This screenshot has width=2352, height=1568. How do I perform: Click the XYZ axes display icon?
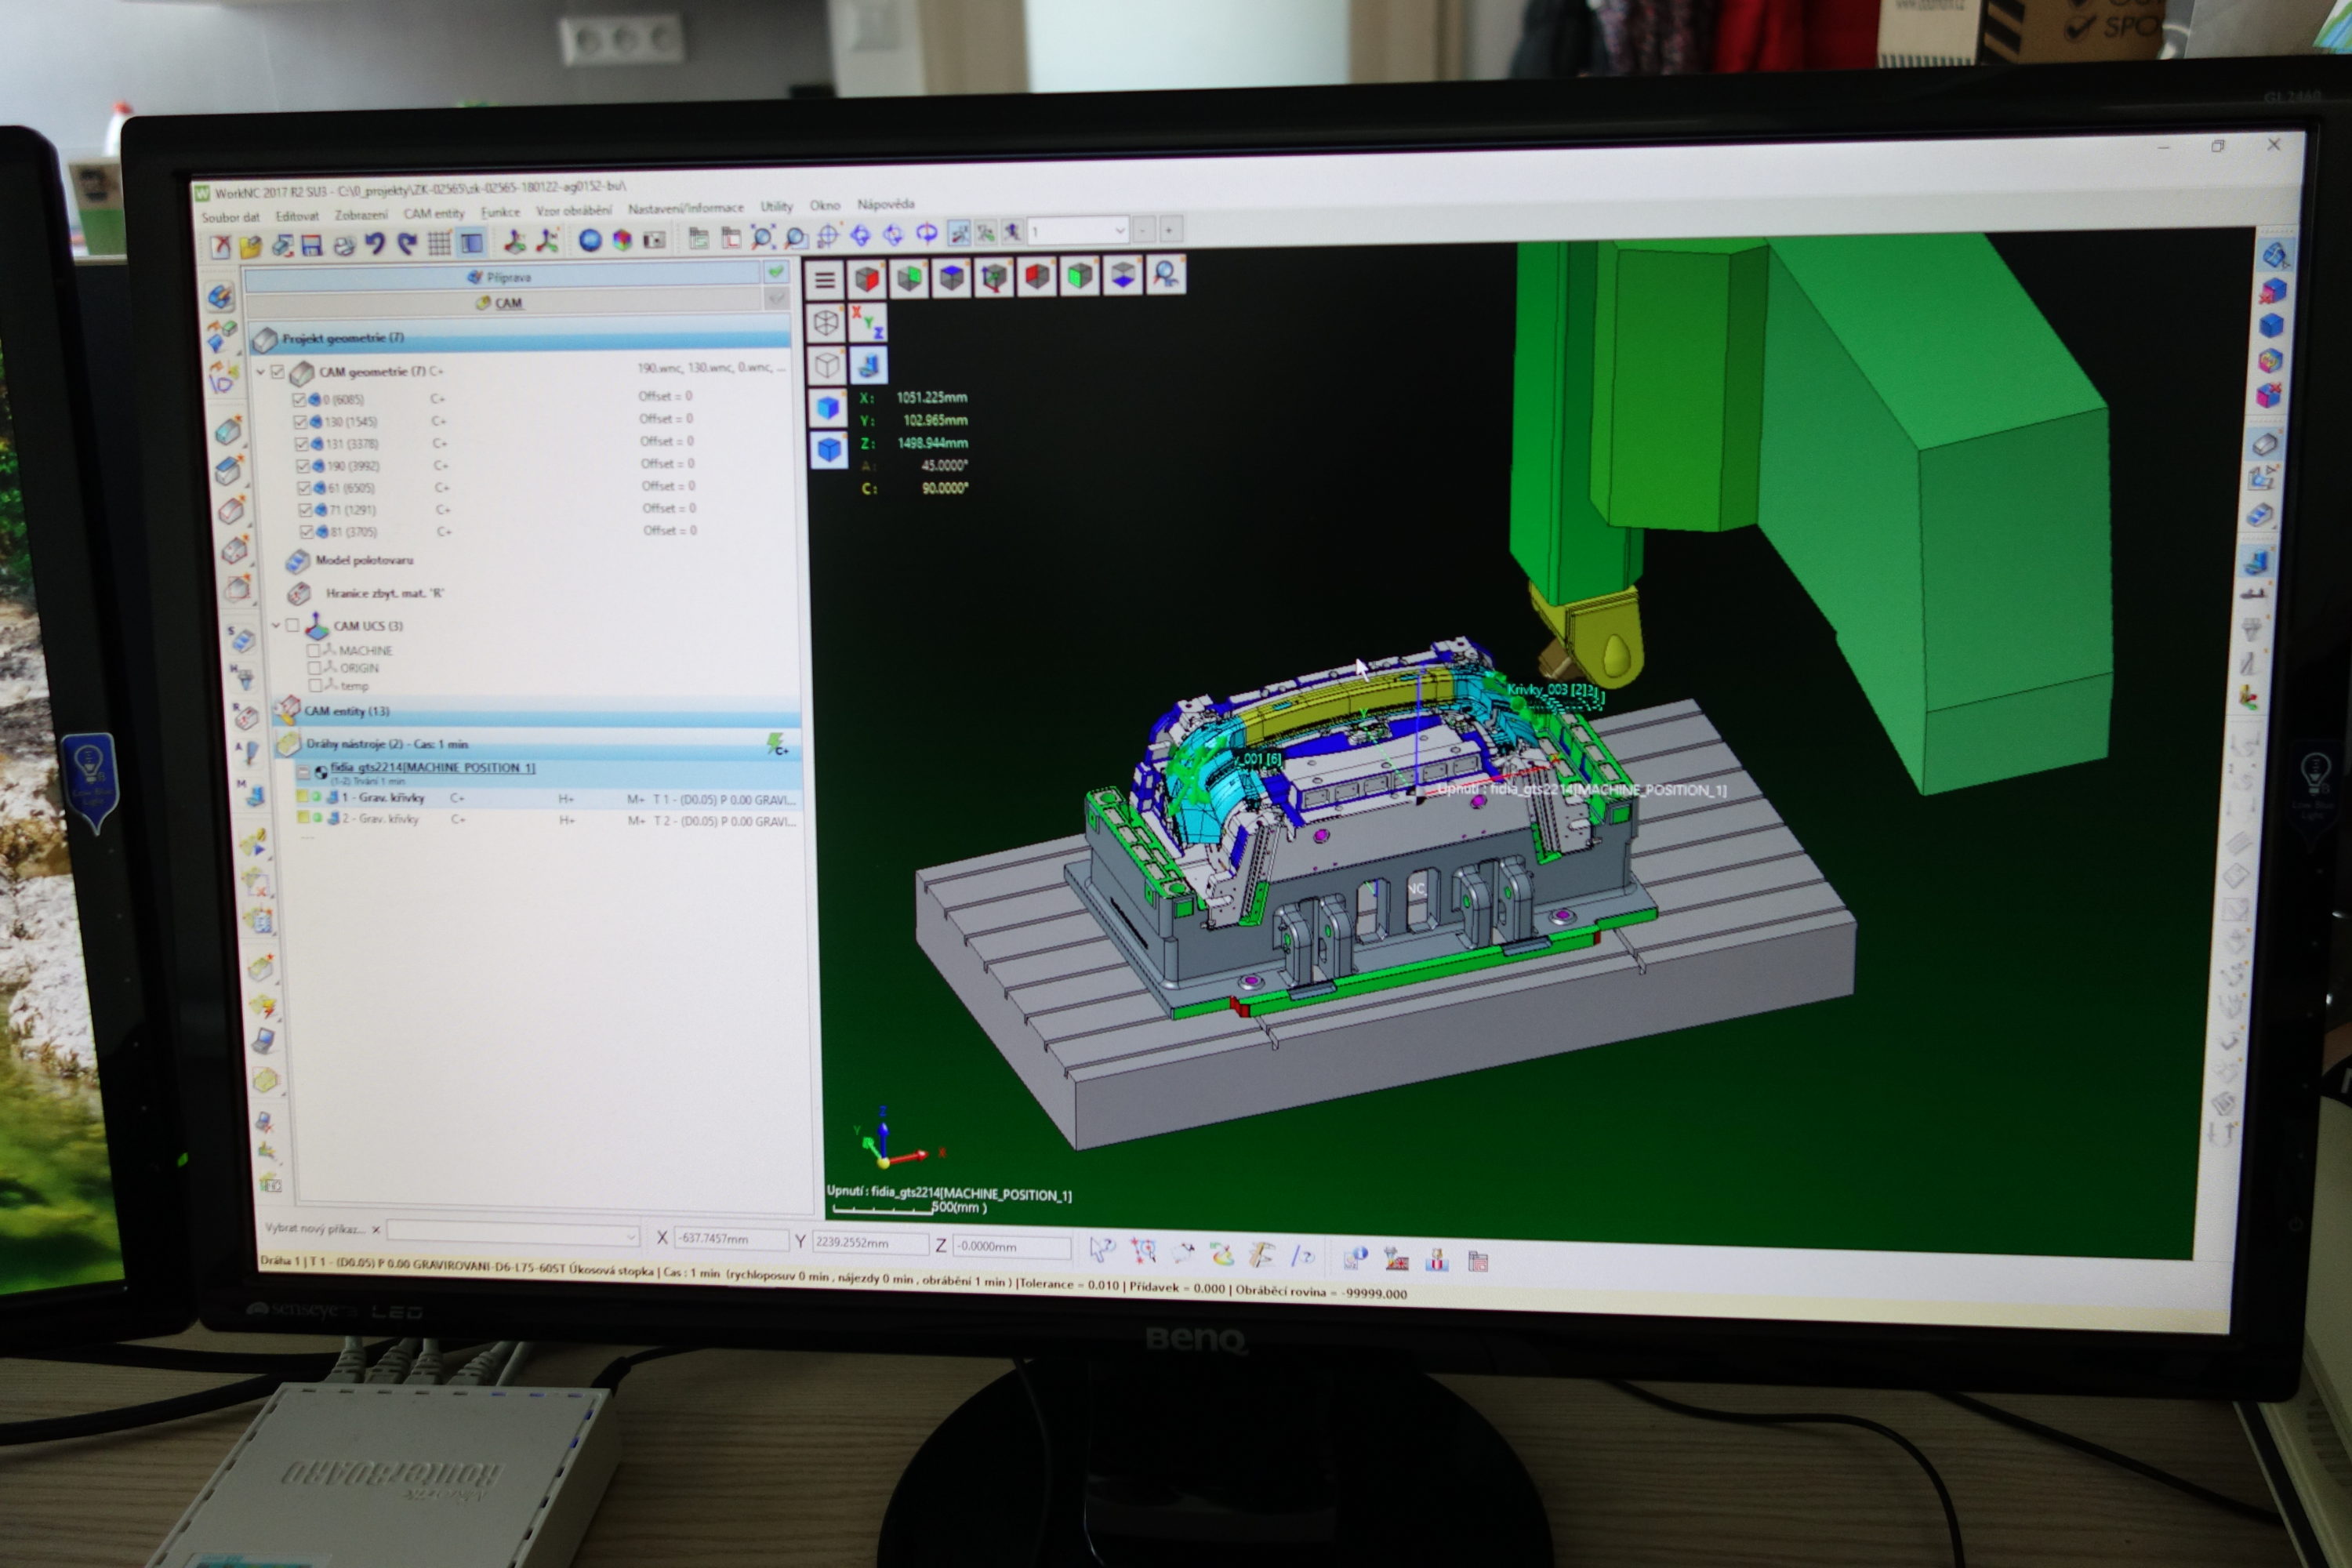coord(868,322)
